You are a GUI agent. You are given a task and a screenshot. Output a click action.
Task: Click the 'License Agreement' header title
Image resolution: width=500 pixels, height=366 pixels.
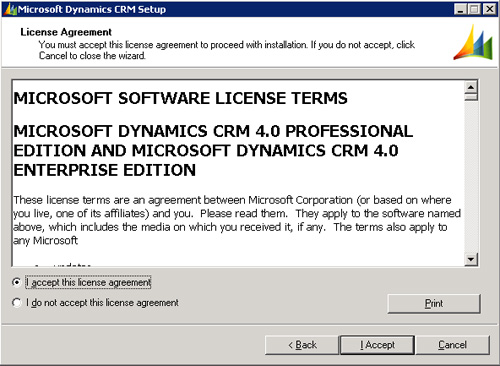[66, 32]
